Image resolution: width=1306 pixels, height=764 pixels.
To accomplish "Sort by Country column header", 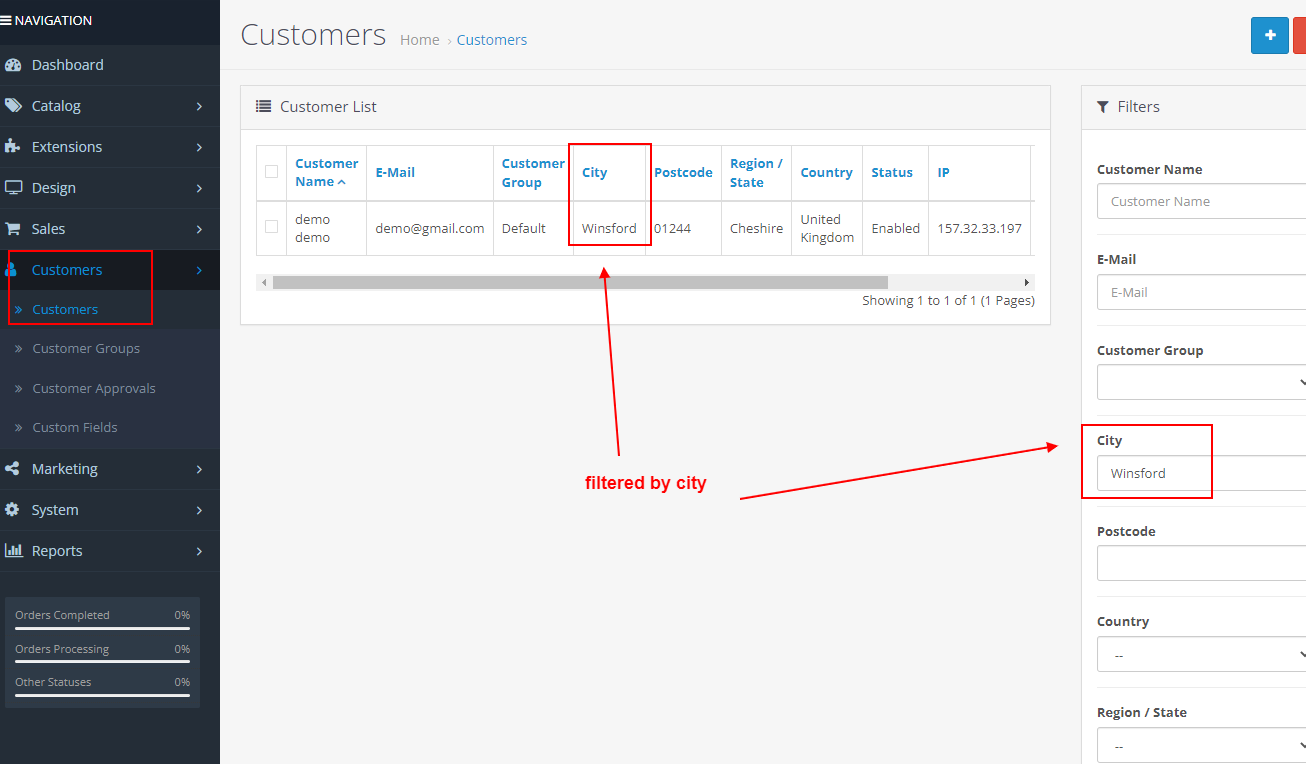I will [x=826, y=172].
